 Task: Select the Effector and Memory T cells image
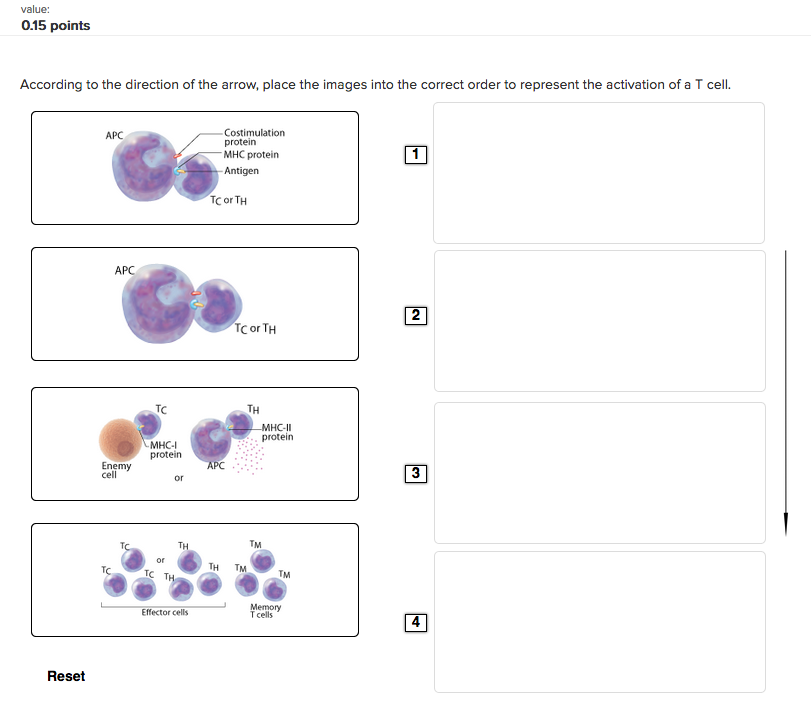click(x=195, y=580)
